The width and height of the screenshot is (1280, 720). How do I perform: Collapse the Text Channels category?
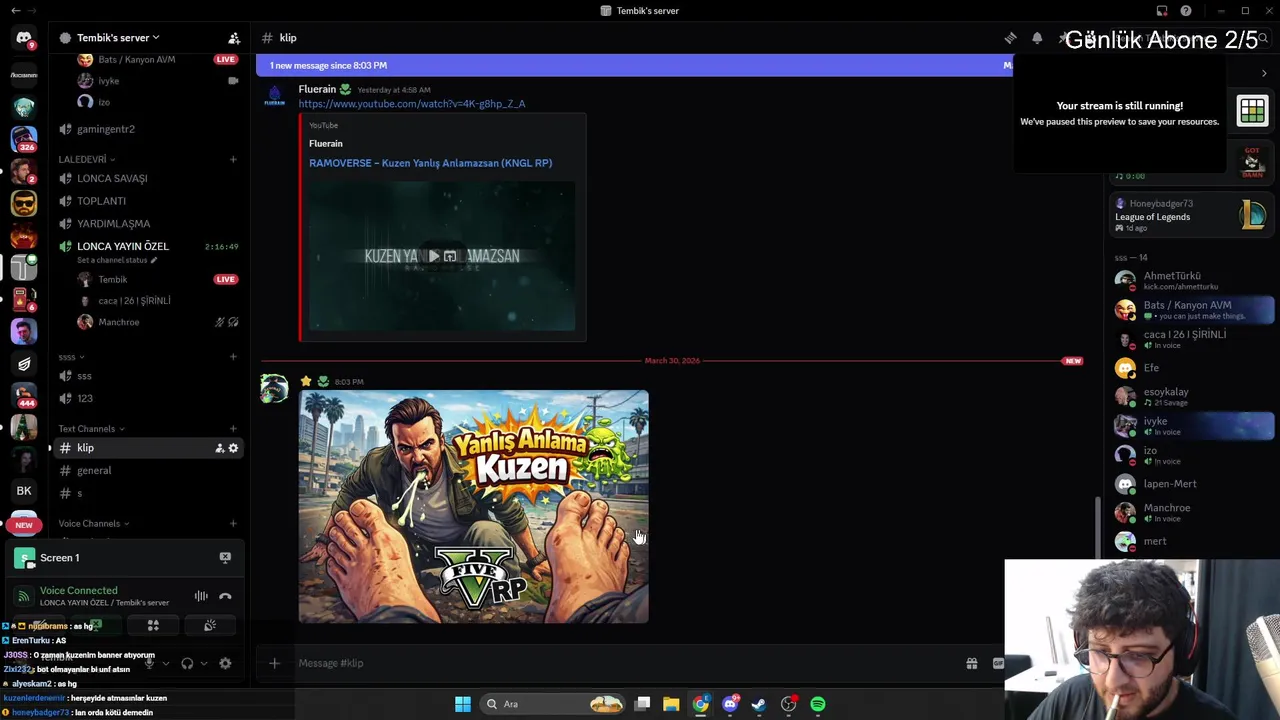click(91, 429)
